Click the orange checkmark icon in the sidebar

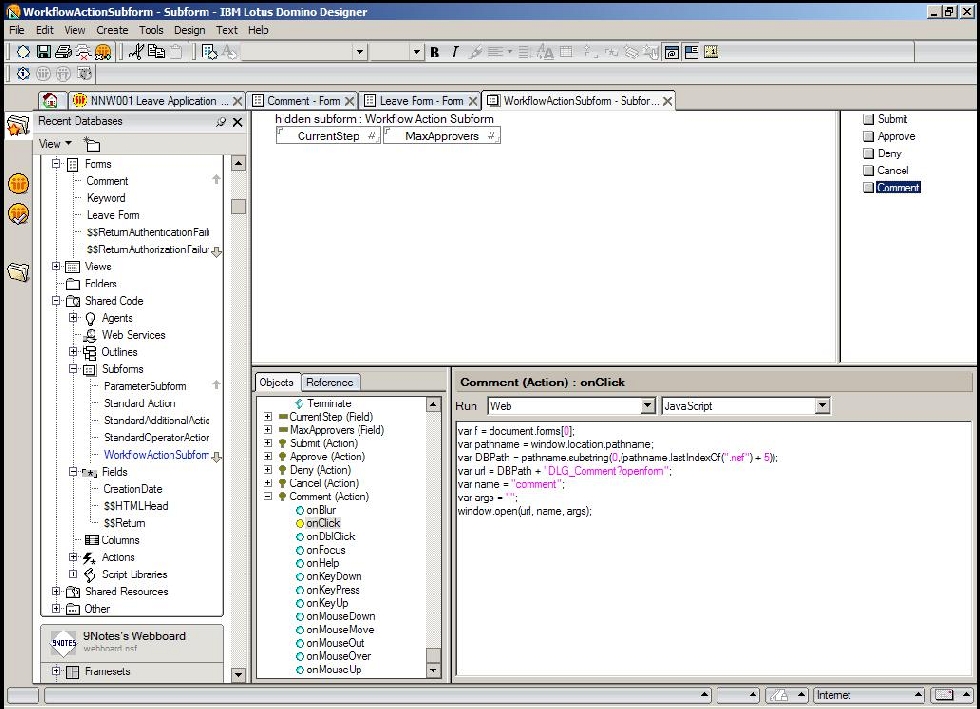[x=18, y=214]
